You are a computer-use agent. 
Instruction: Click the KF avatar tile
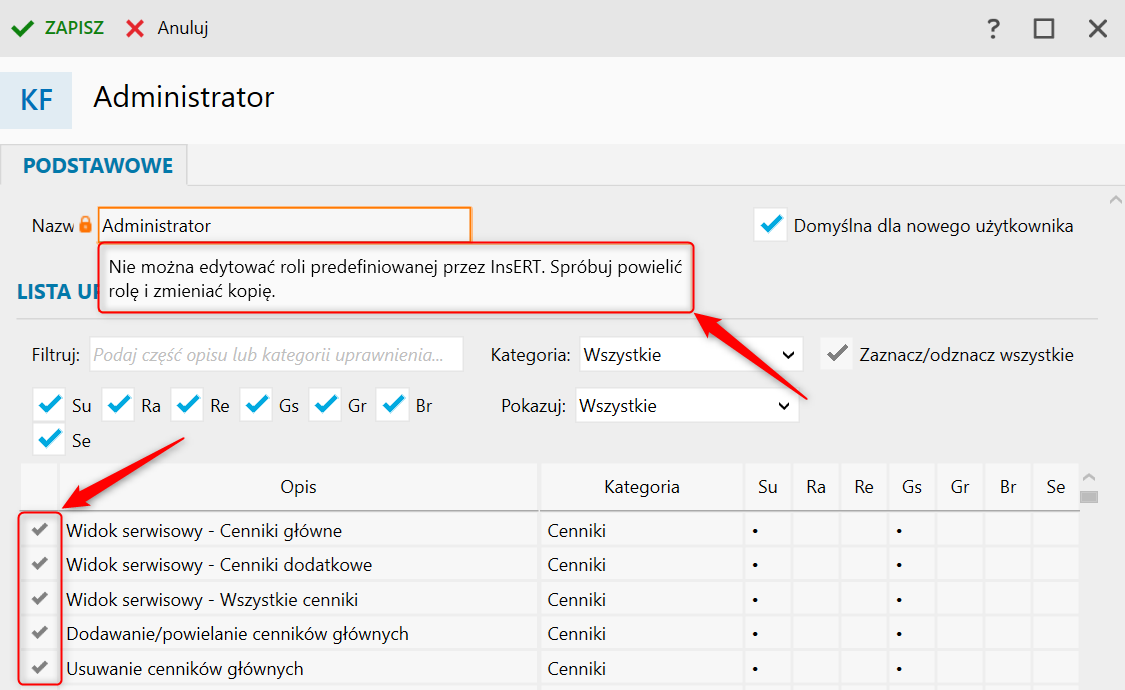[36, 100]
